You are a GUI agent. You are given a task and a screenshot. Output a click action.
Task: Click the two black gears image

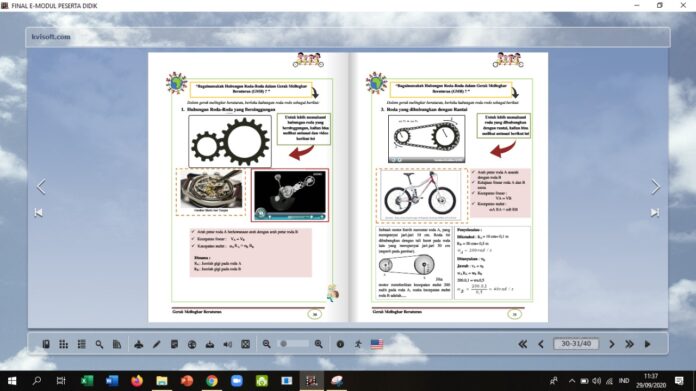click(230, 141)
